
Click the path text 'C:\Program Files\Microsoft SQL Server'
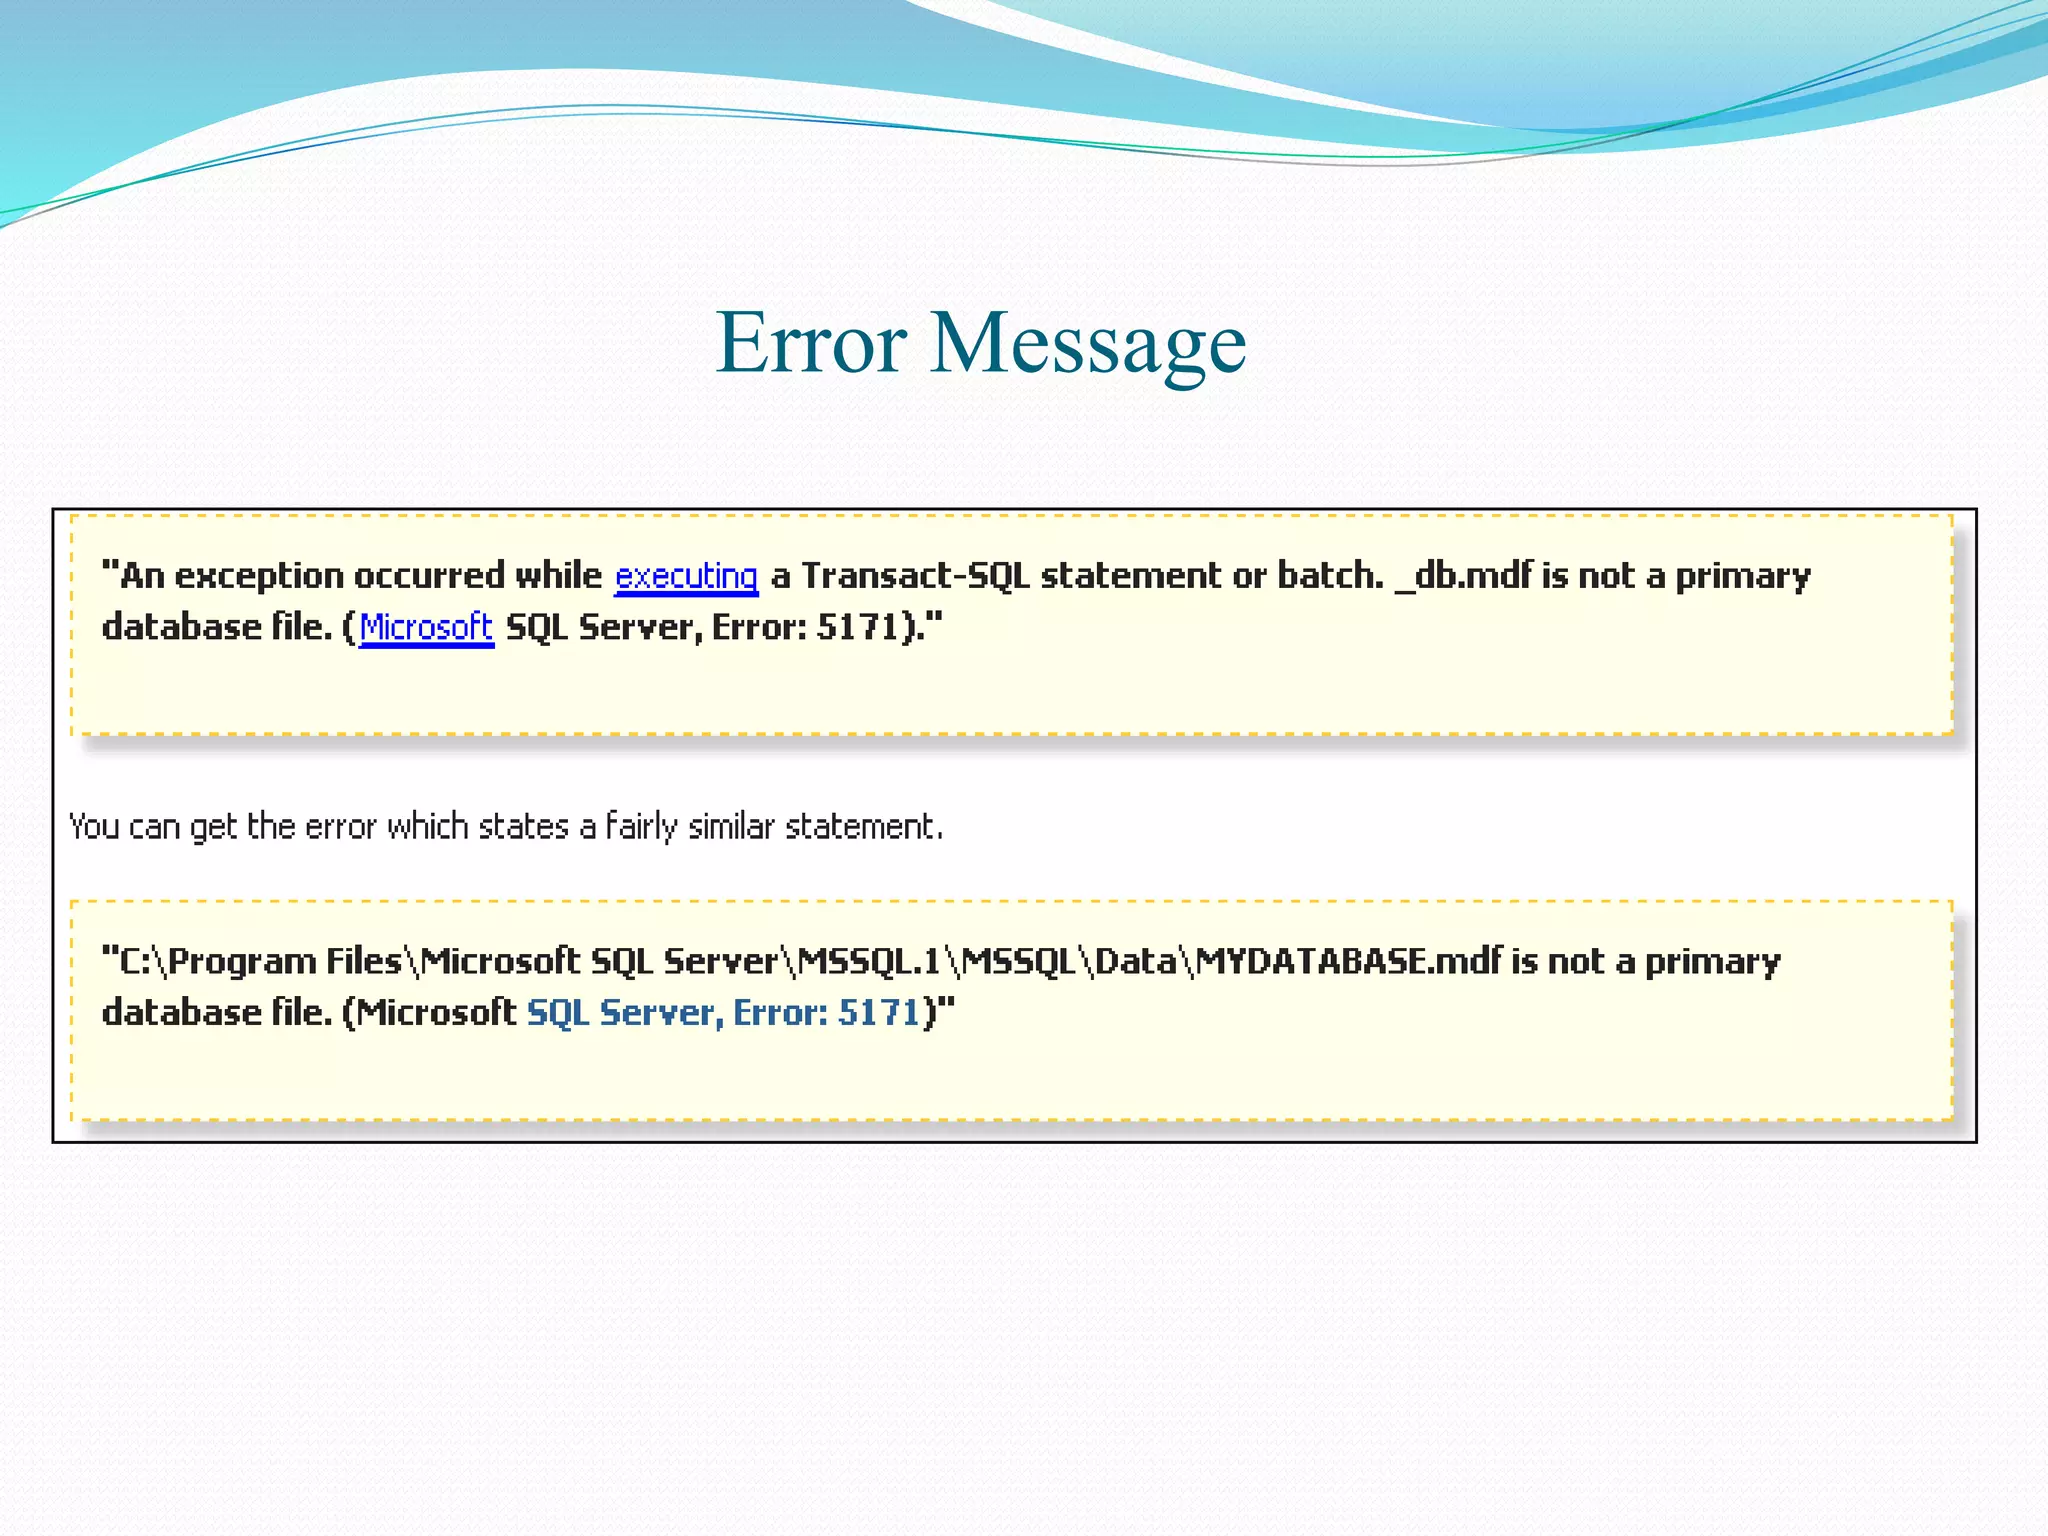click(449, 962)
